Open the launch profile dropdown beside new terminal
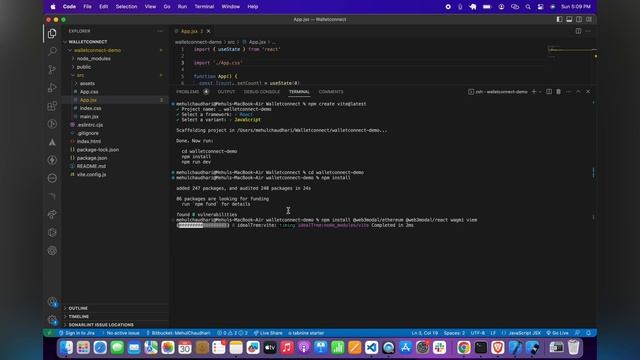Screen dimensions: 640x360 click(x=540, y=92)
